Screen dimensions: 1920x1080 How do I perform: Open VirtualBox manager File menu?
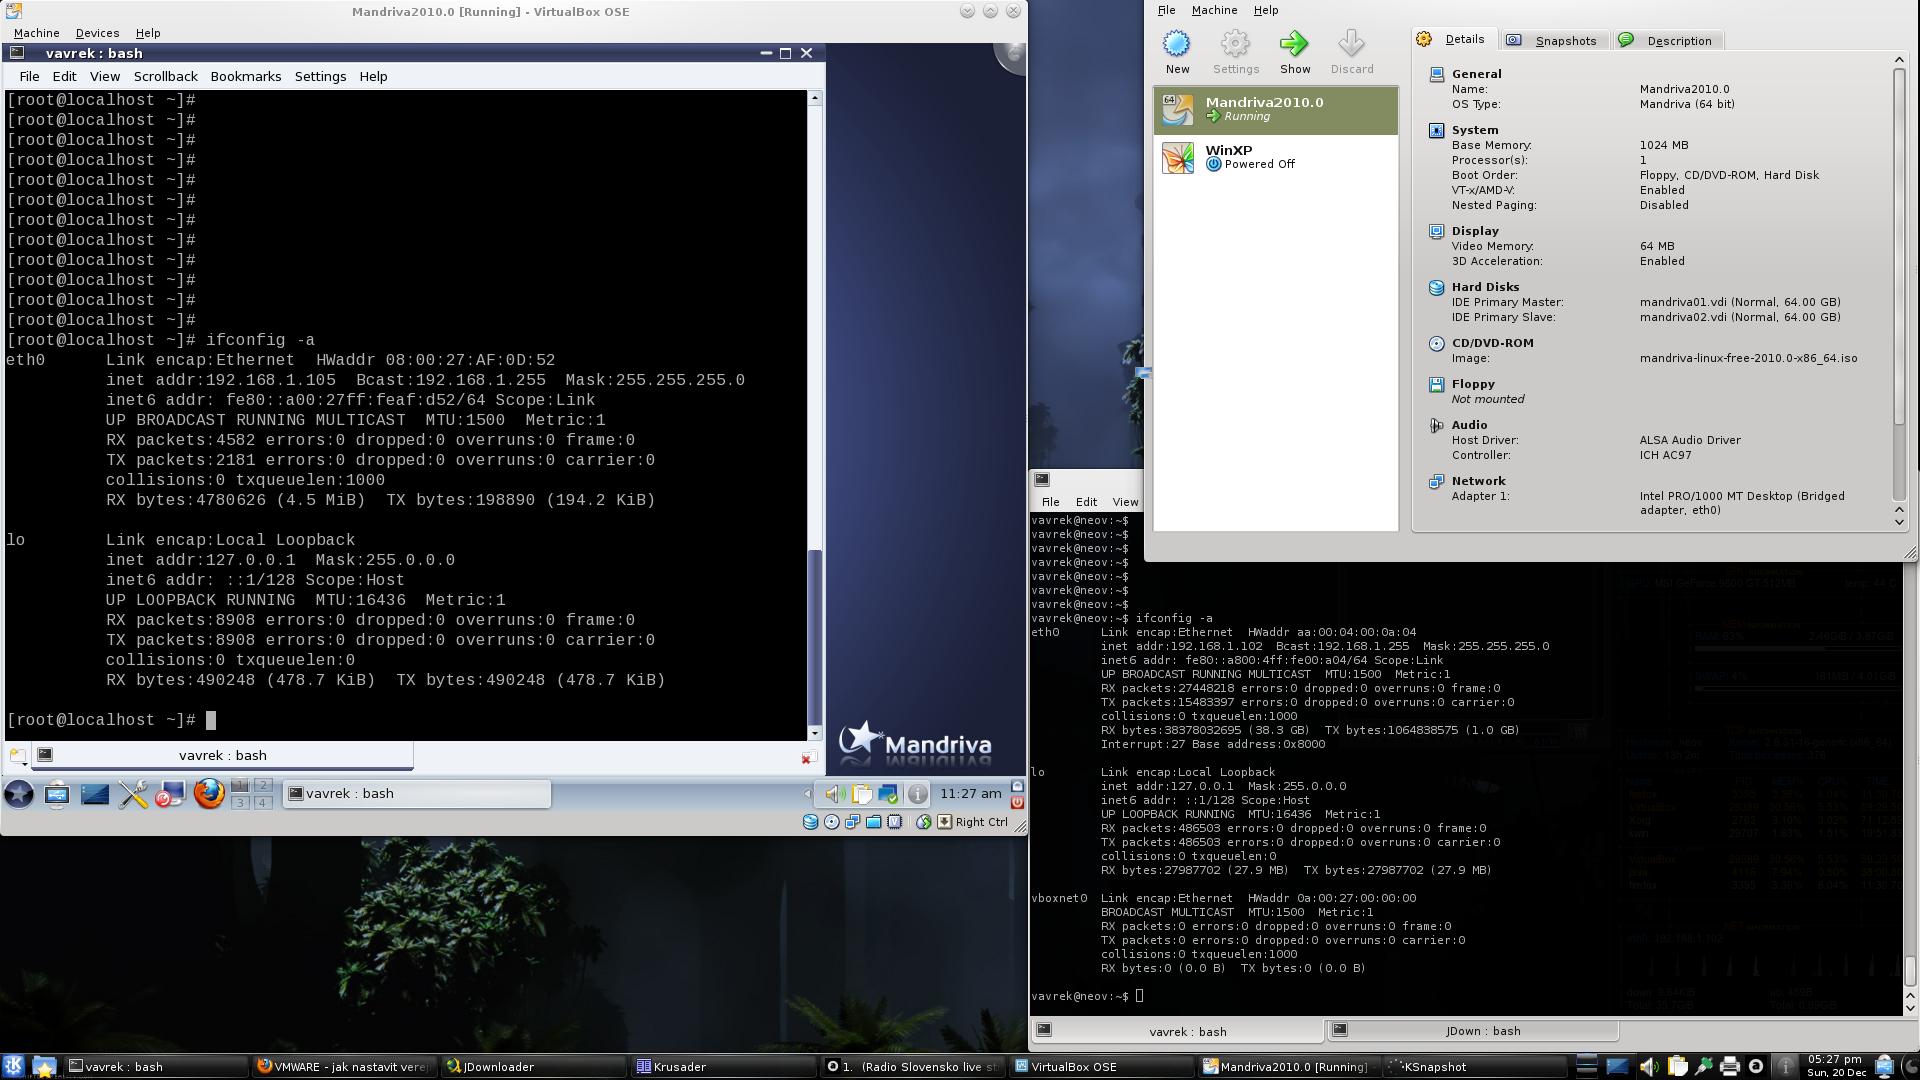pos(1166,10)
